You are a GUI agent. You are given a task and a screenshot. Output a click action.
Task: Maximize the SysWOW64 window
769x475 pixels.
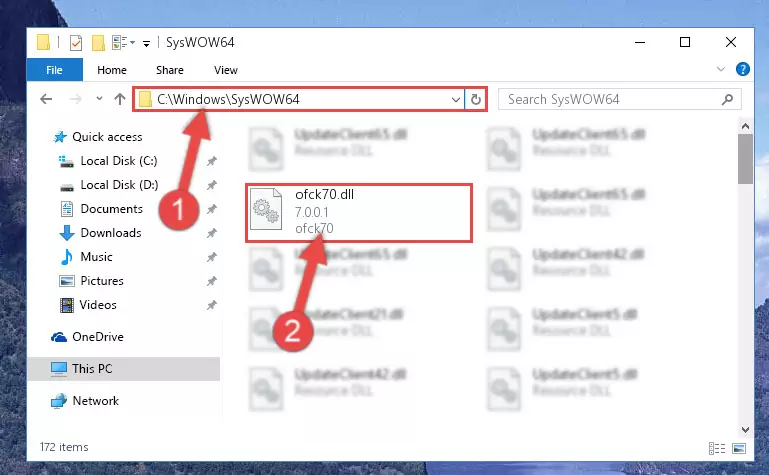(685, 43)
